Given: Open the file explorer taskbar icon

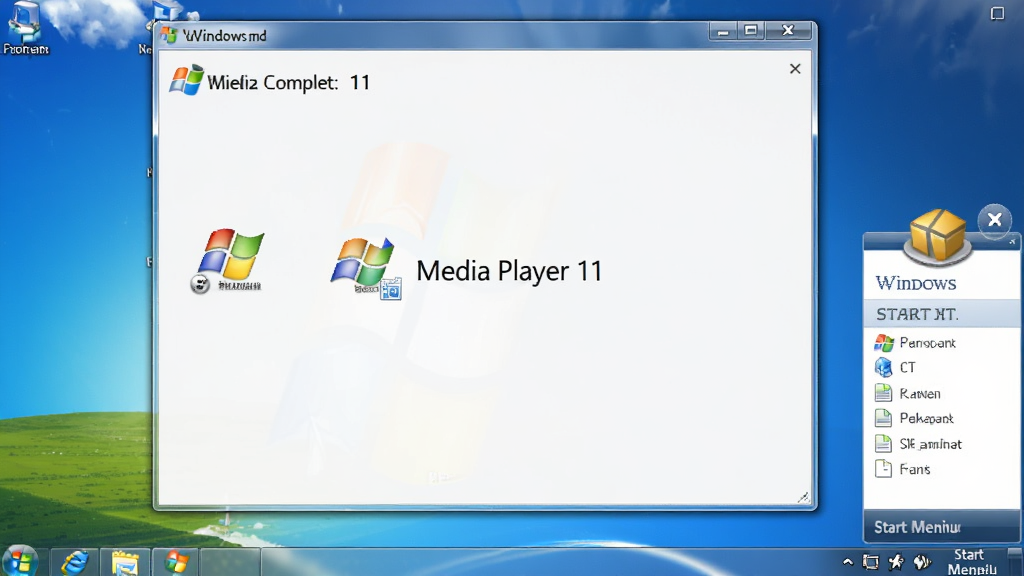Looking at the screenshot, I should (x=125, y=562).
